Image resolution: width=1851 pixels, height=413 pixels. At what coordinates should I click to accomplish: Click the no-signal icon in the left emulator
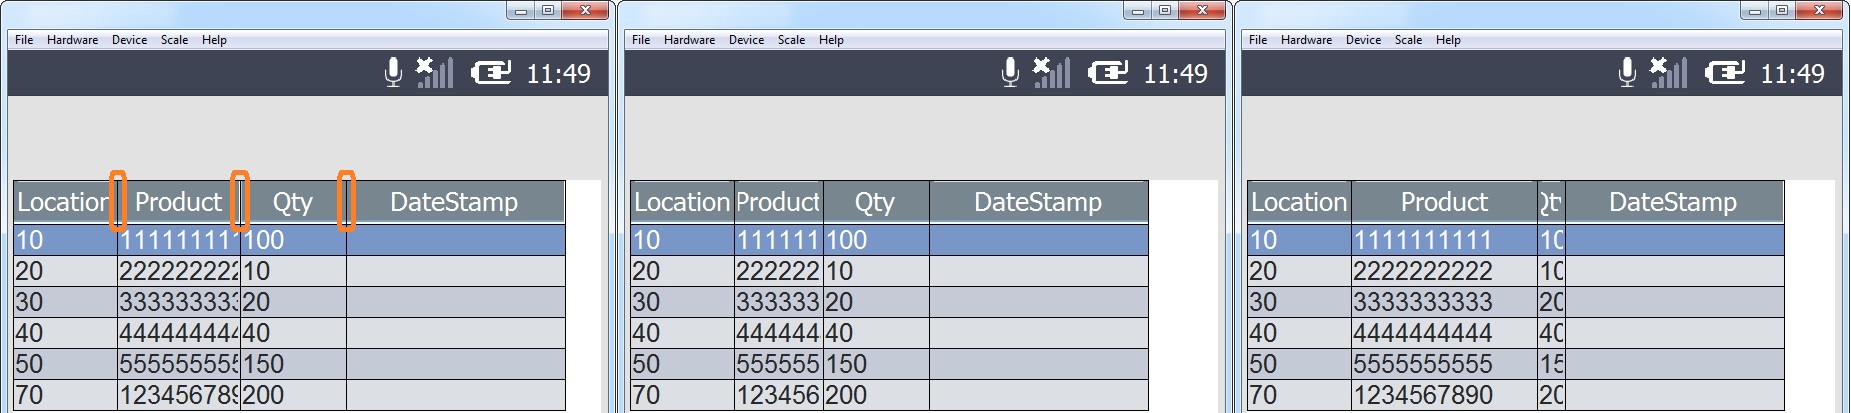[x=434, y=72]
